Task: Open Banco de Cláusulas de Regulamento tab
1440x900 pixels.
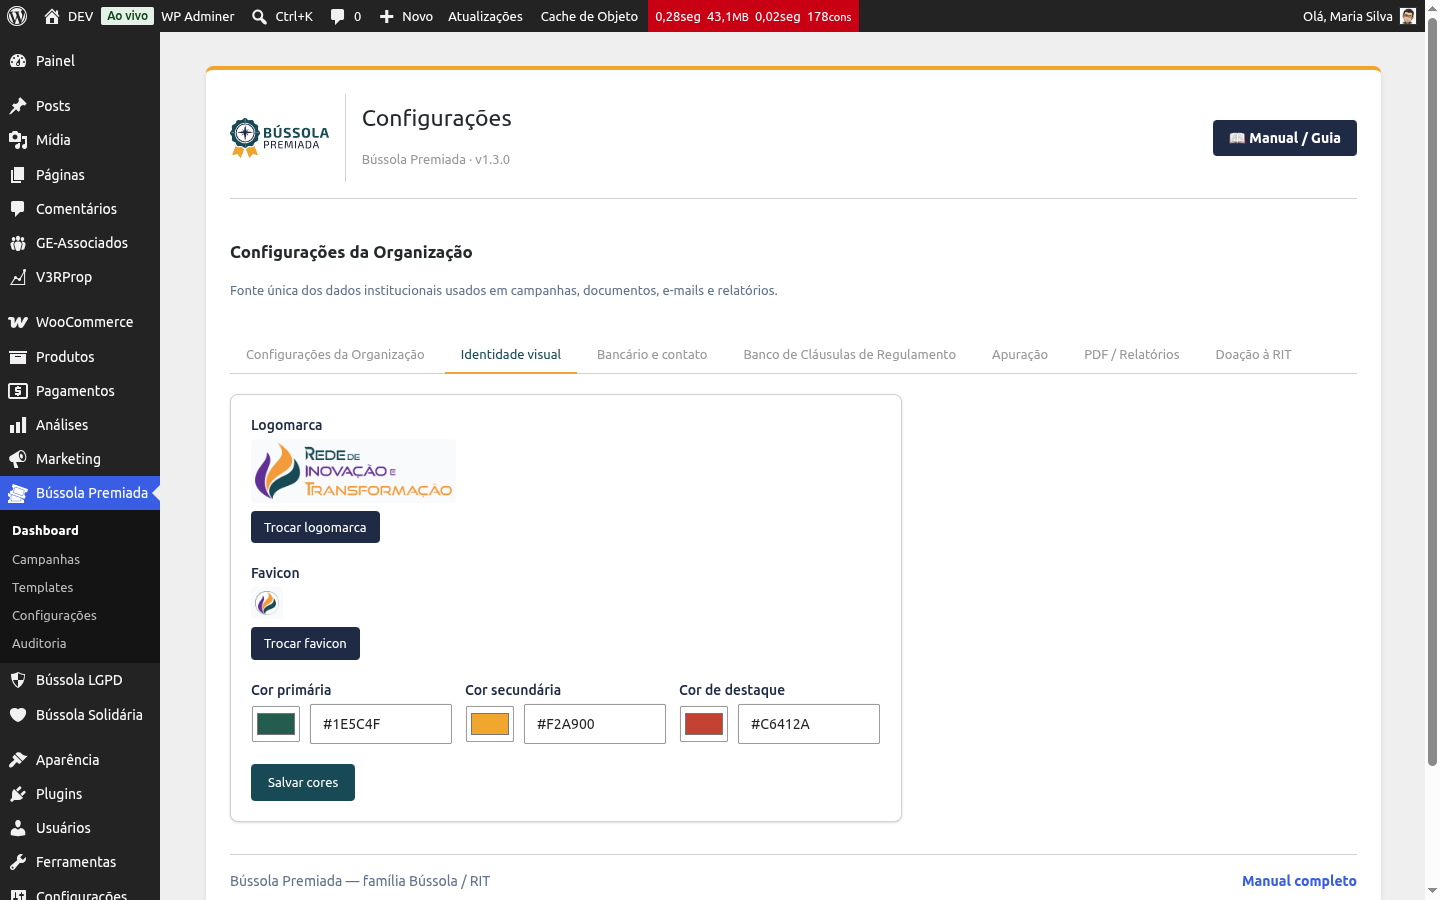Action: point(850,355)
